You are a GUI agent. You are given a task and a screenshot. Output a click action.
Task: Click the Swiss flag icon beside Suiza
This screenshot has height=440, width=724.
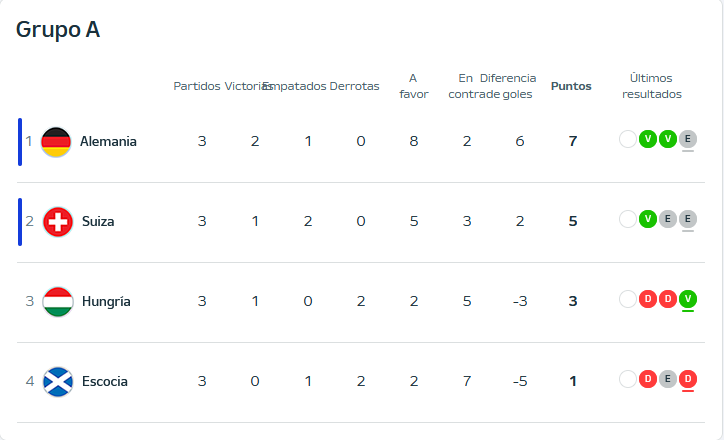(x=57, y=221)
